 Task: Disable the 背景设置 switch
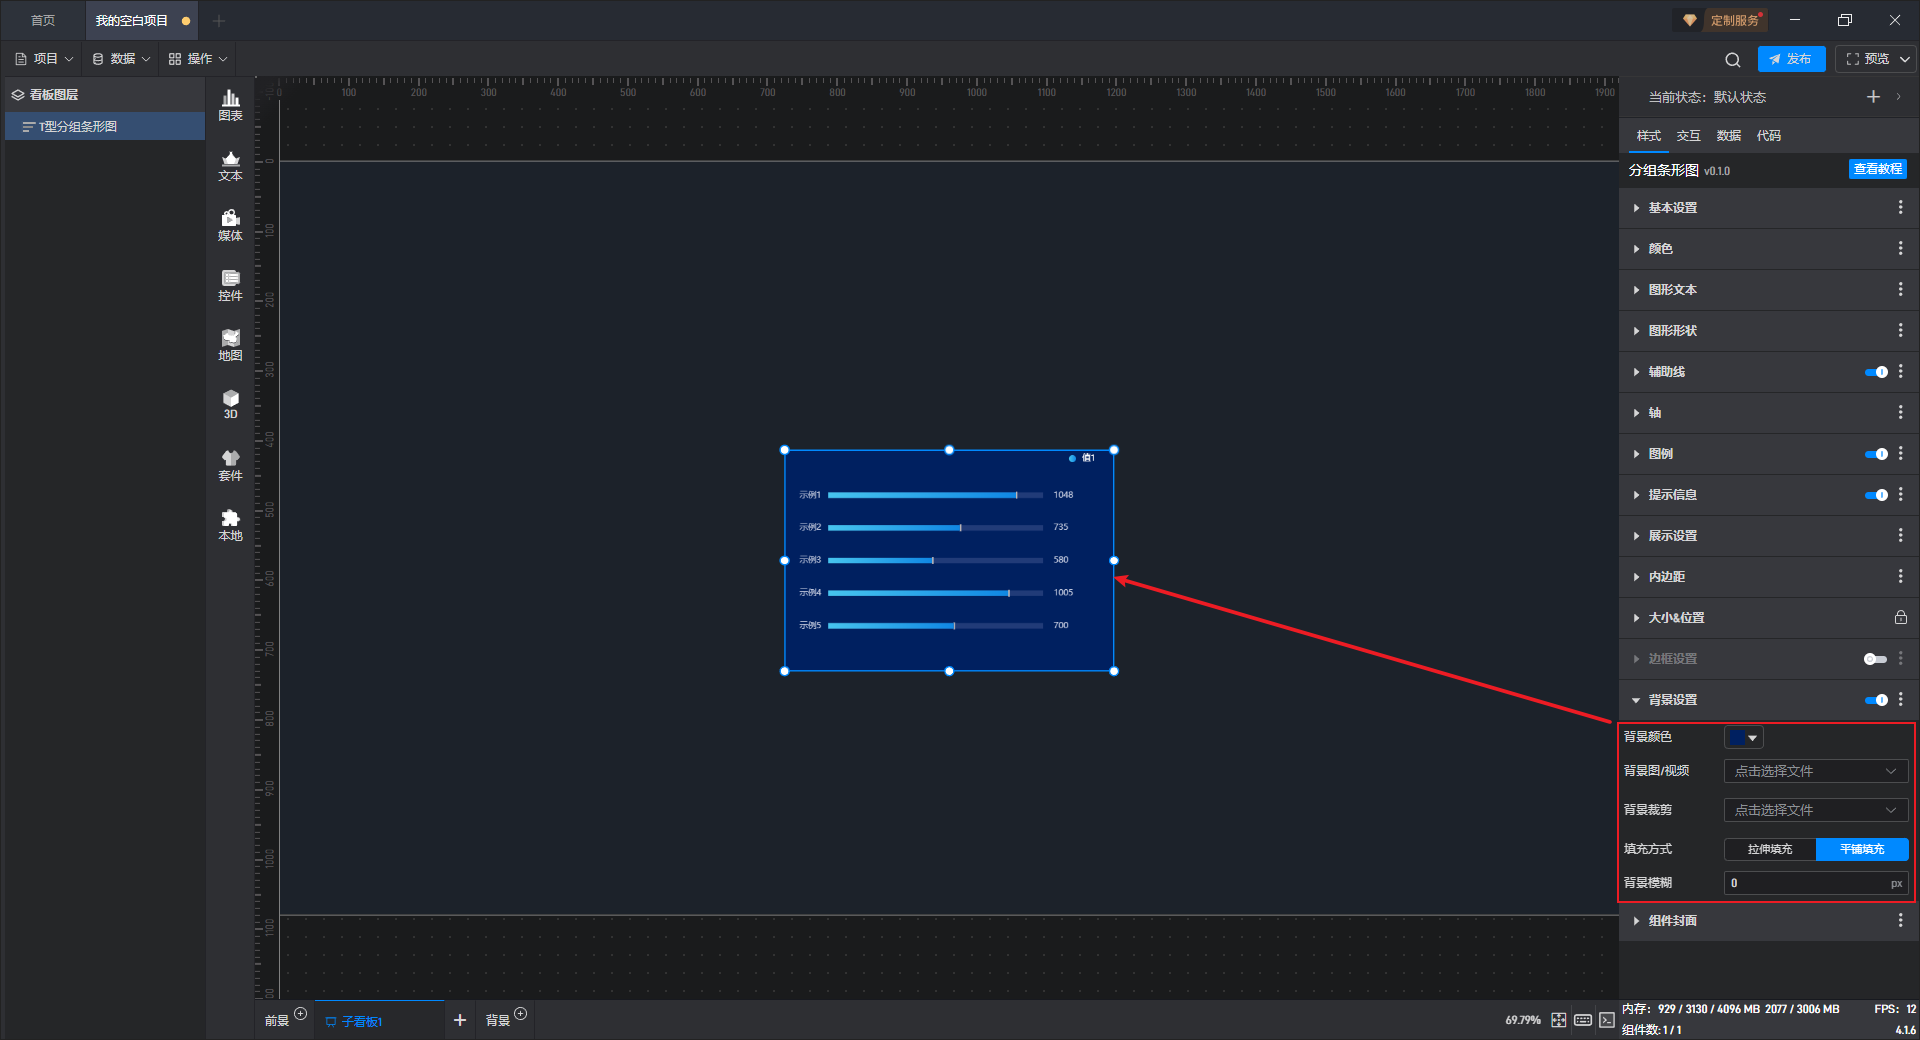(1876, 700)
